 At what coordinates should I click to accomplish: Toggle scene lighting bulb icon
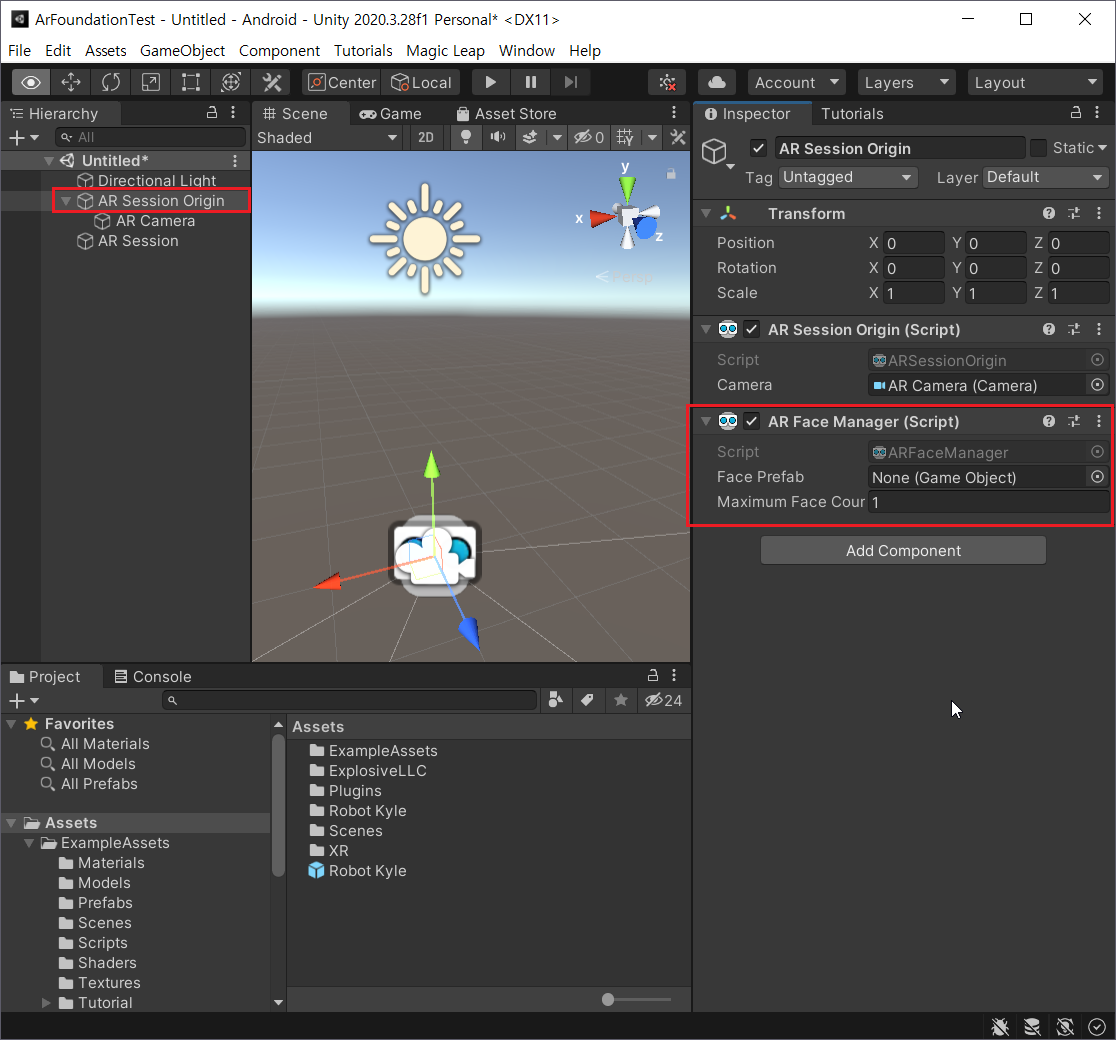[x=465, y=137]
